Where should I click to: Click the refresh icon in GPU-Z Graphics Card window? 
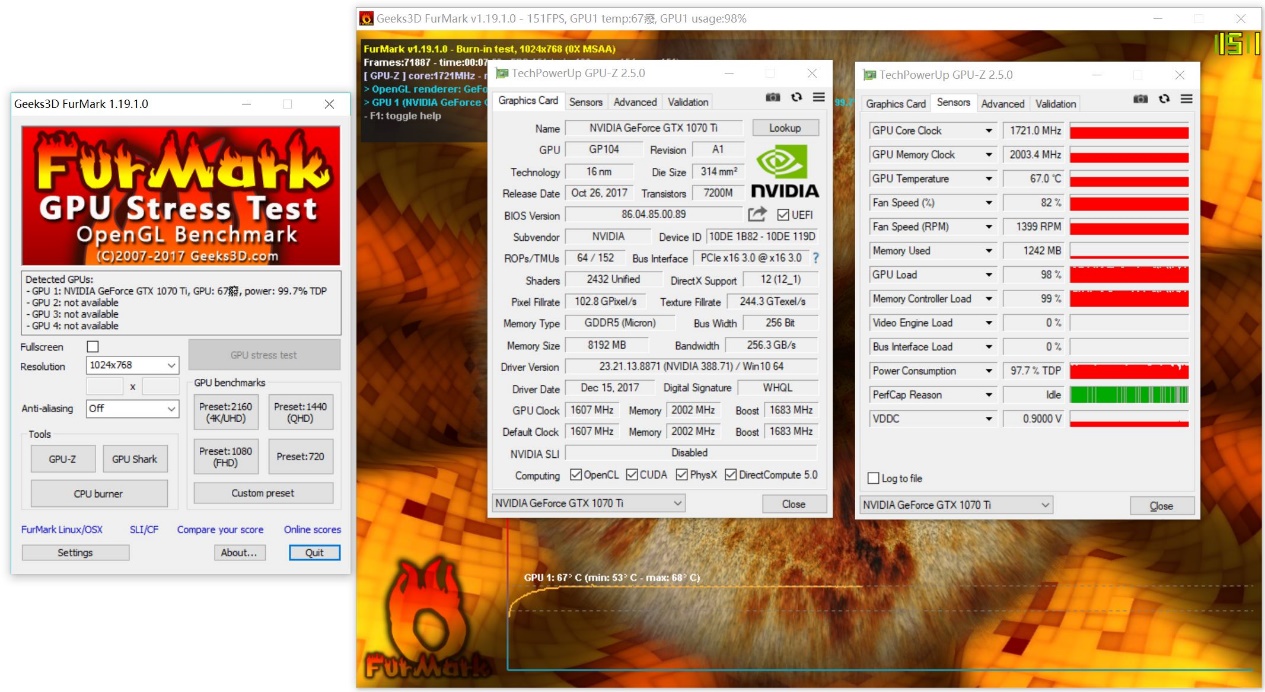pyautogui.click(x=796, y=97)
